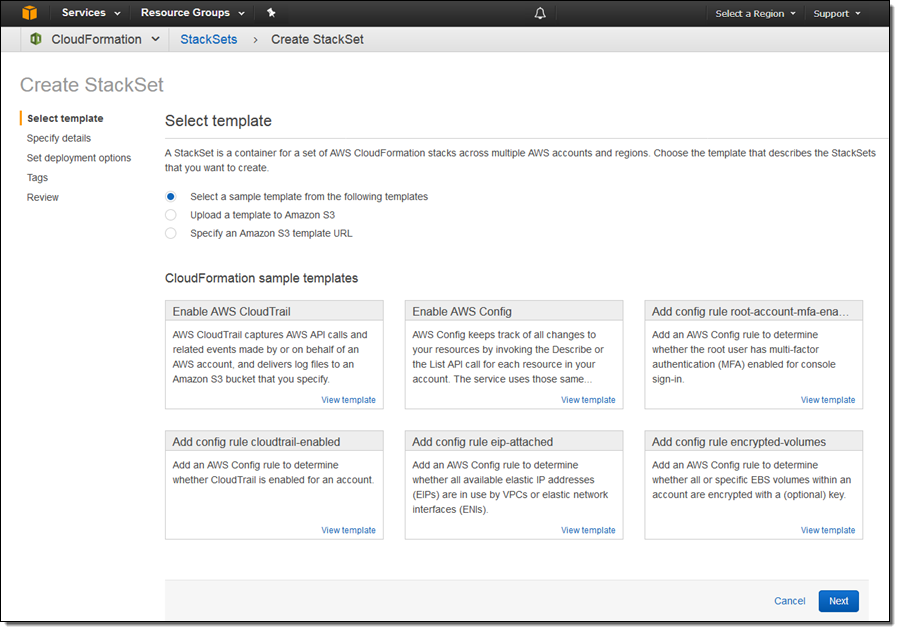The image size is (900, 632).
Task: Expand the Support menu
Action: pos(837,14)
